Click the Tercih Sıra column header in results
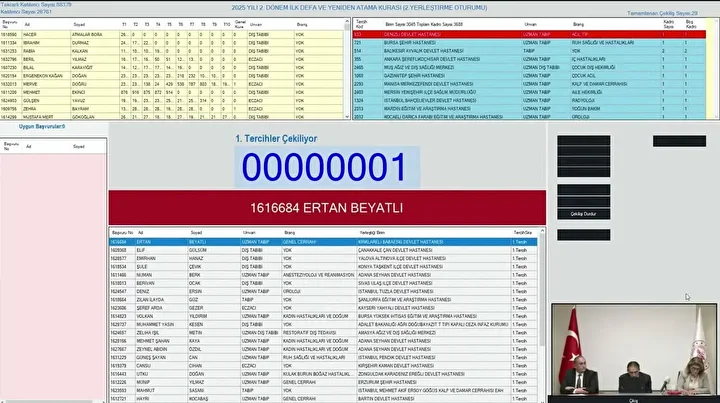The height and width of the screenshot is (403, 720). (522, 232)
